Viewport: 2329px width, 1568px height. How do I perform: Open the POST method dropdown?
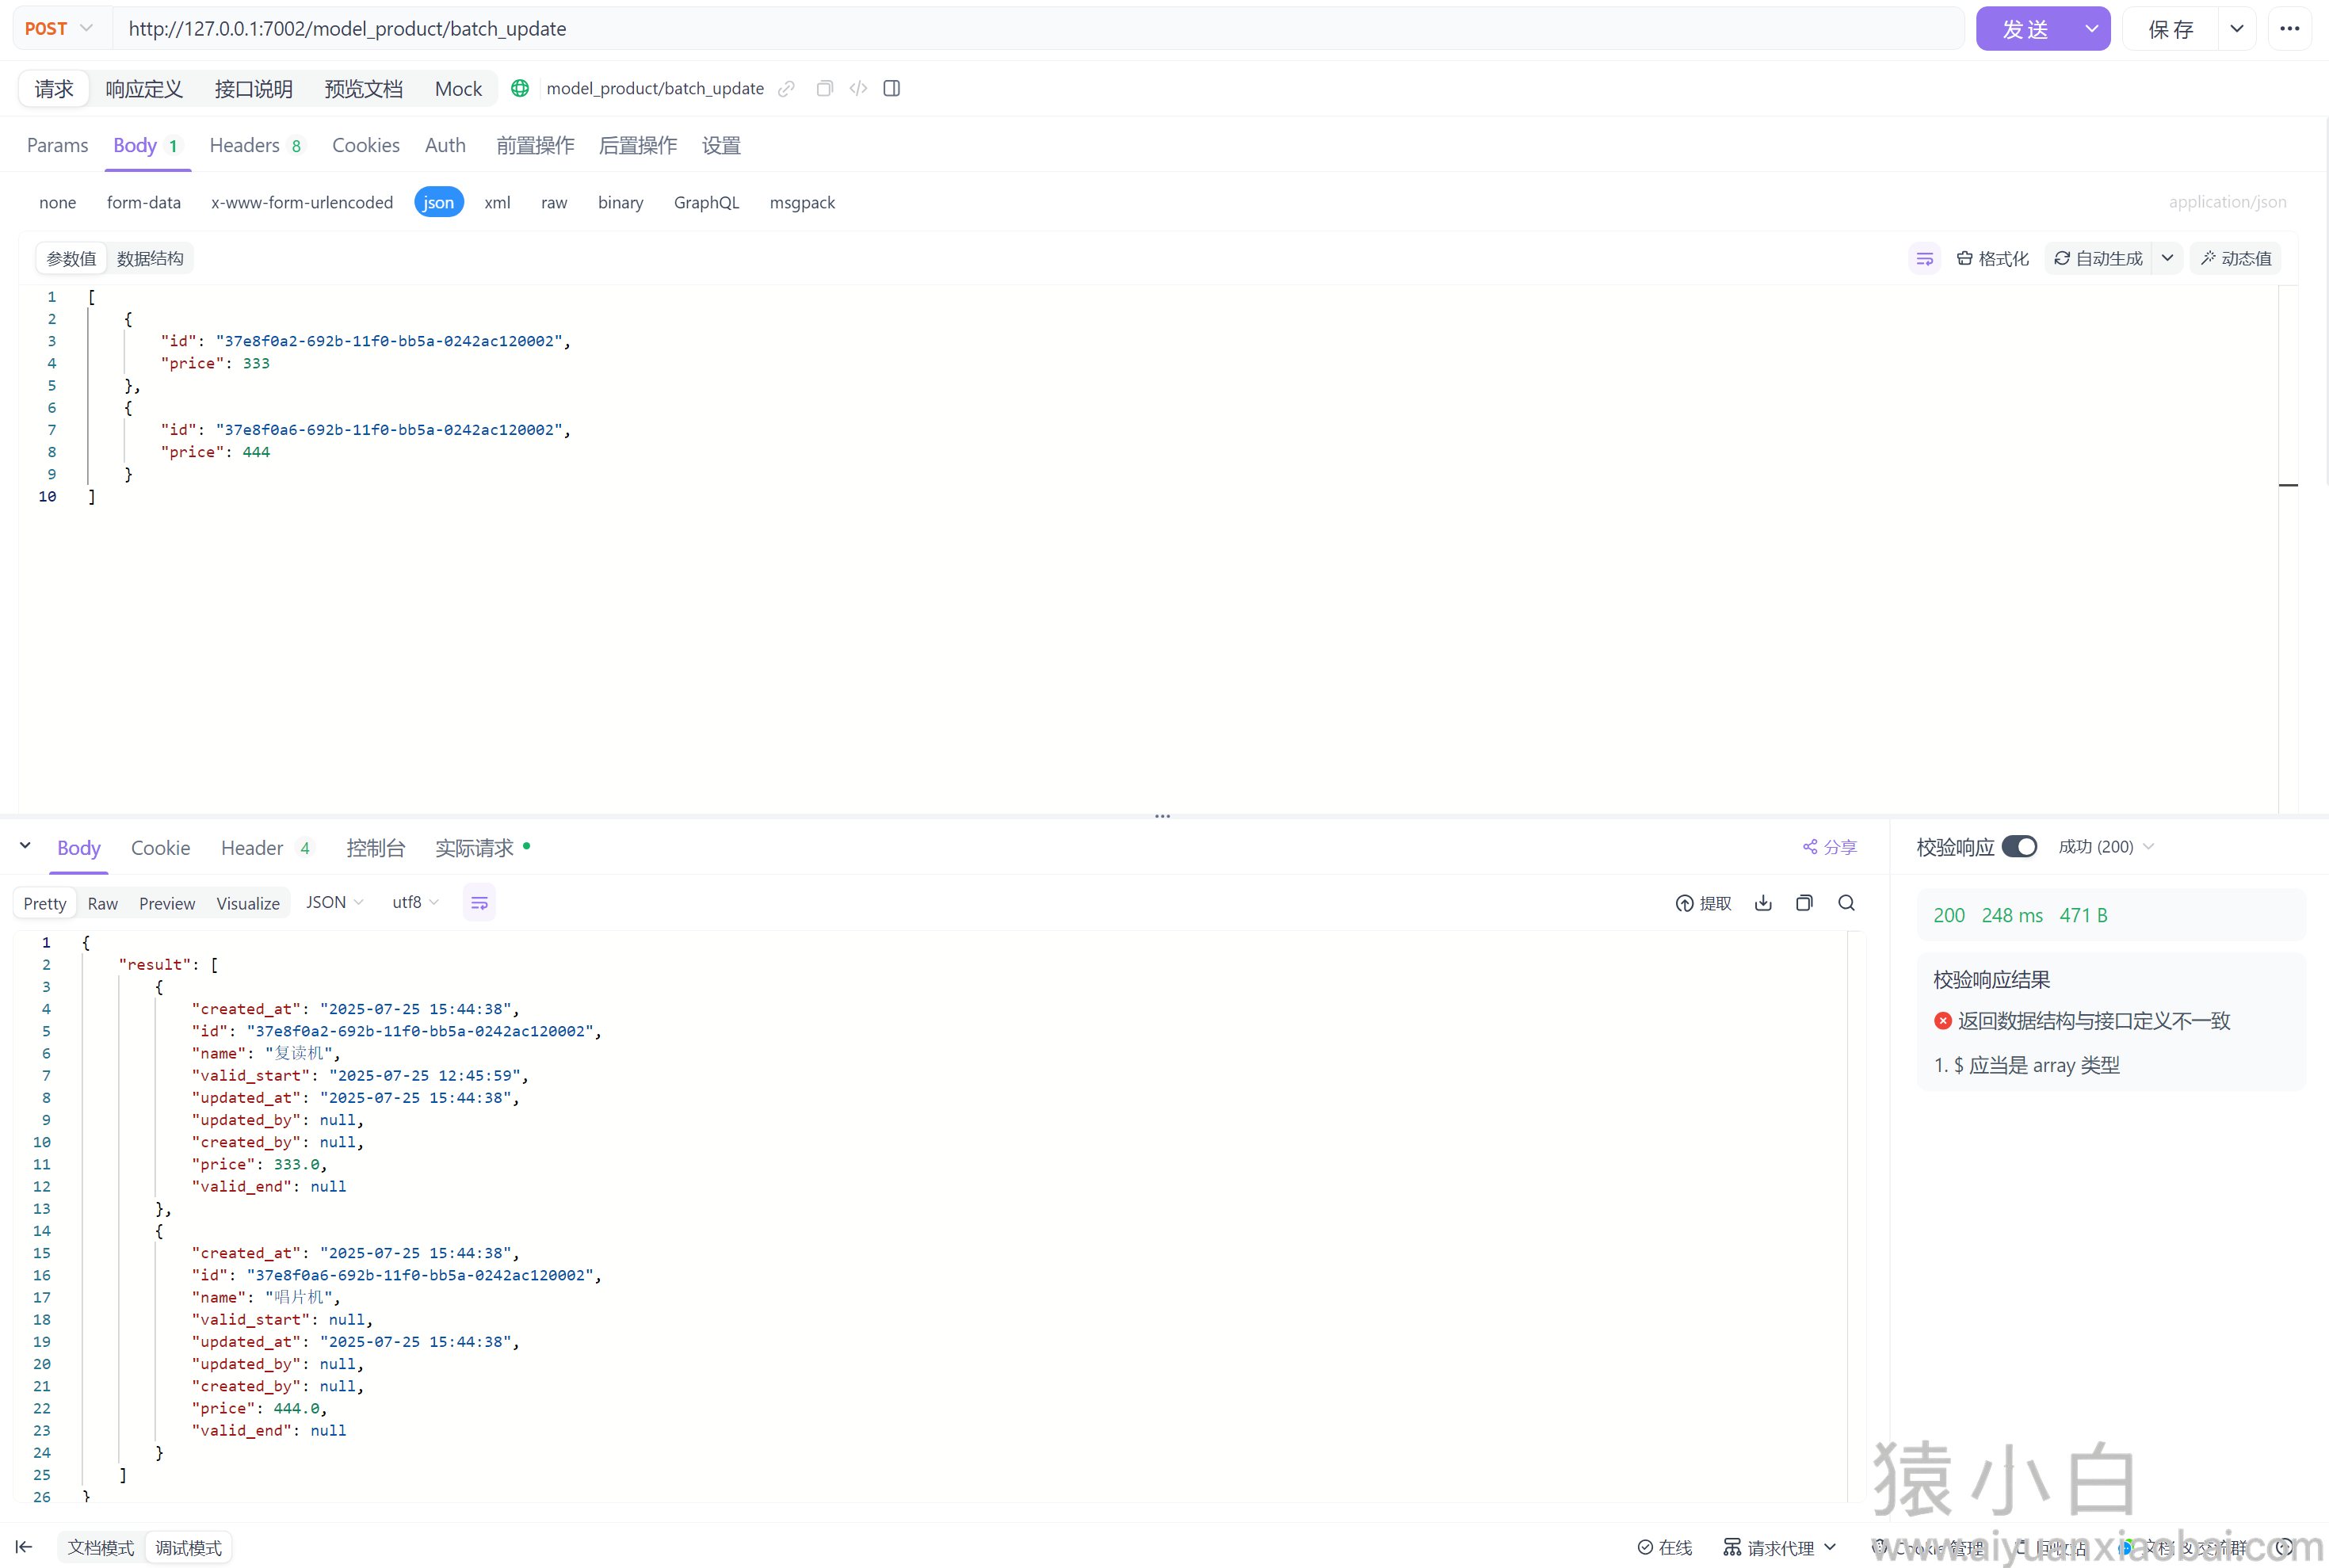(59, 29)
